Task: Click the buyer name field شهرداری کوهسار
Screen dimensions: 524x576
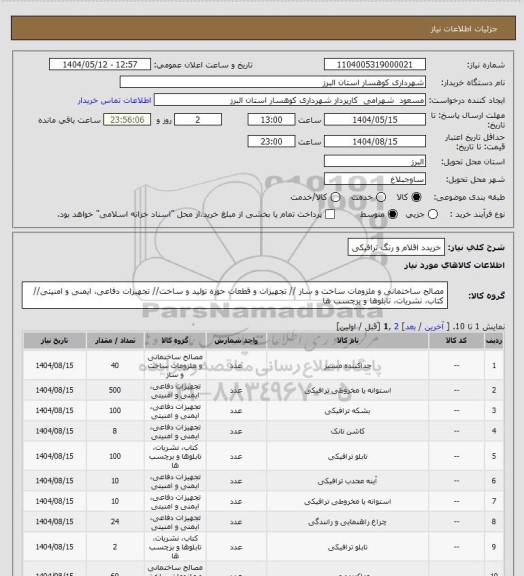Action: 273,82
